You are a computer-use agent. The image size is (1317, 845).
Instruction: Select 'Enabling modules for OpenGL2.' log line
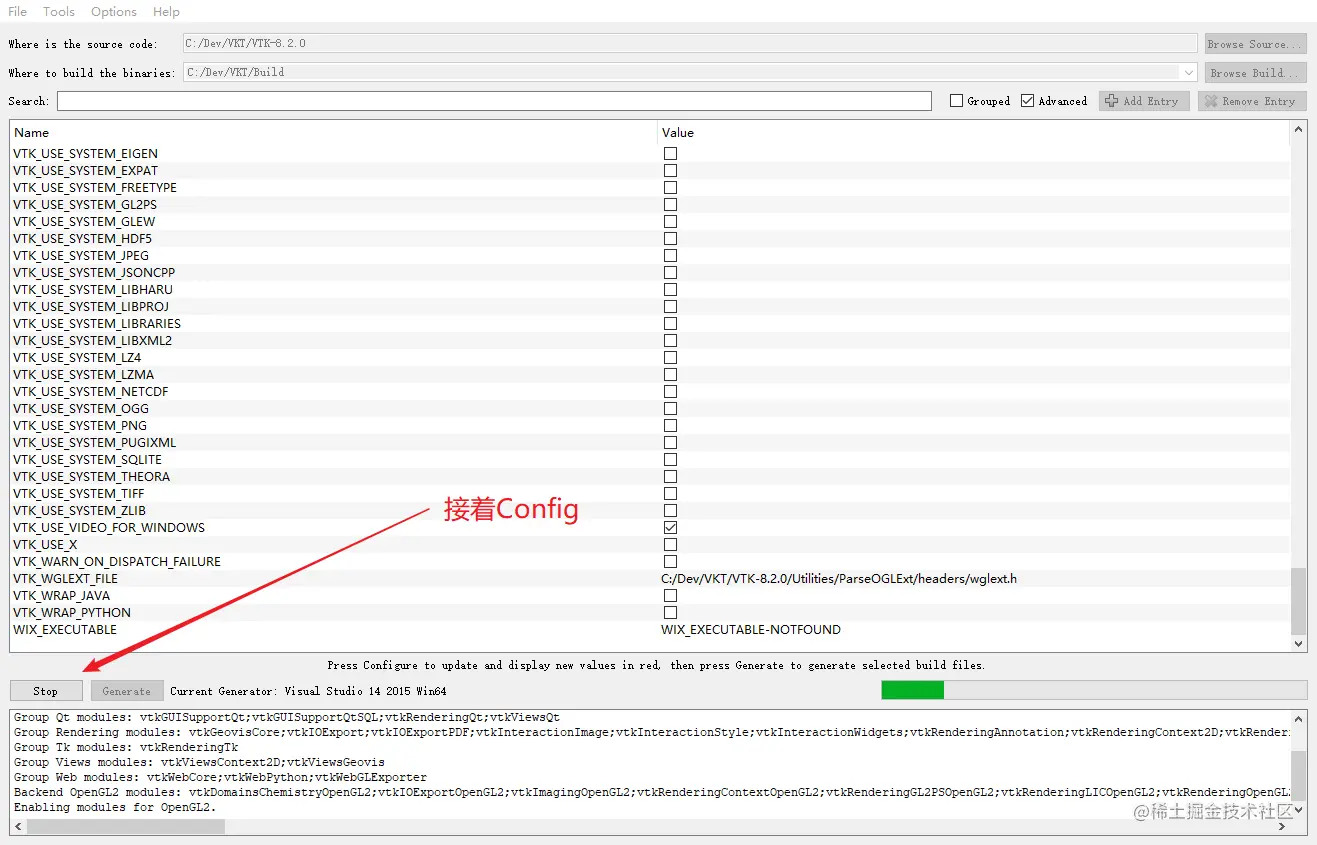point(115,807)
